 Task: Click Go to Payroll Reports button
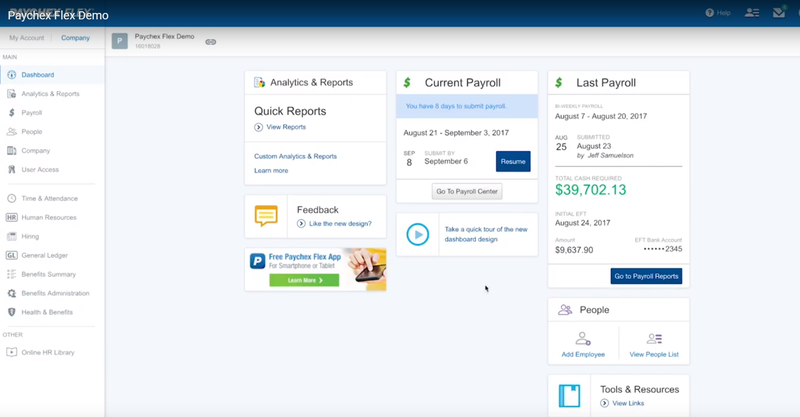pyautogui.click(x=646, y=276)
